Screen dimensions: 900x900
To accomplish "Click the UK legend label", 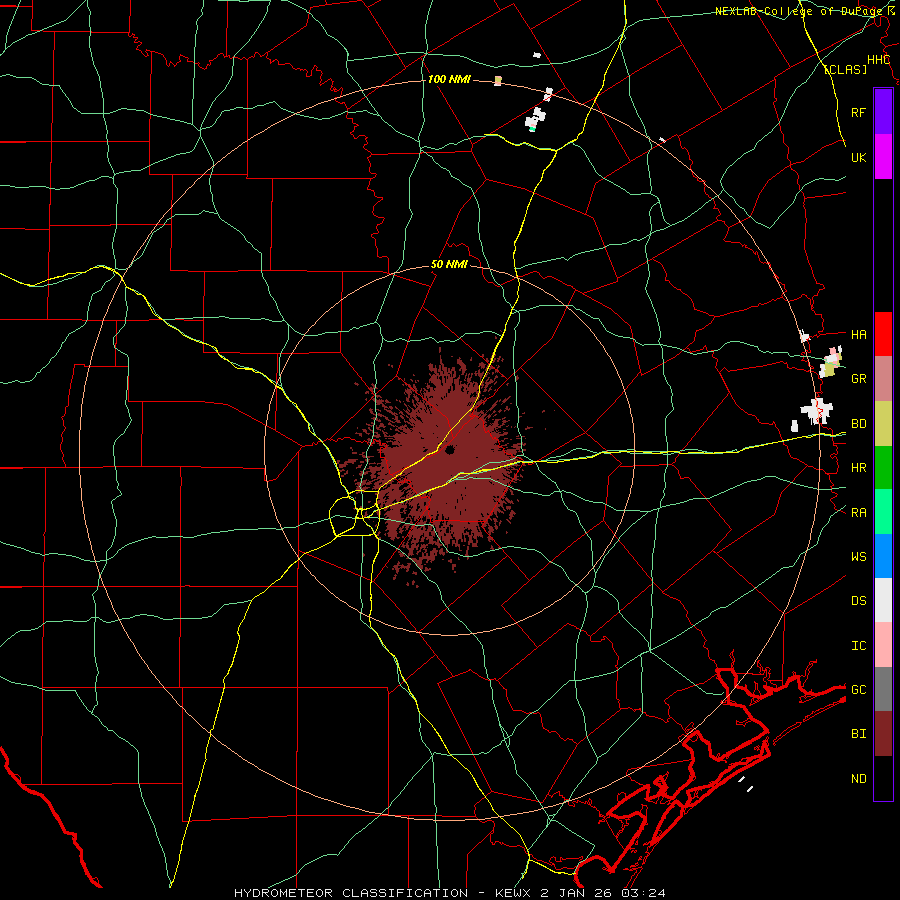I will click(858, 157).
